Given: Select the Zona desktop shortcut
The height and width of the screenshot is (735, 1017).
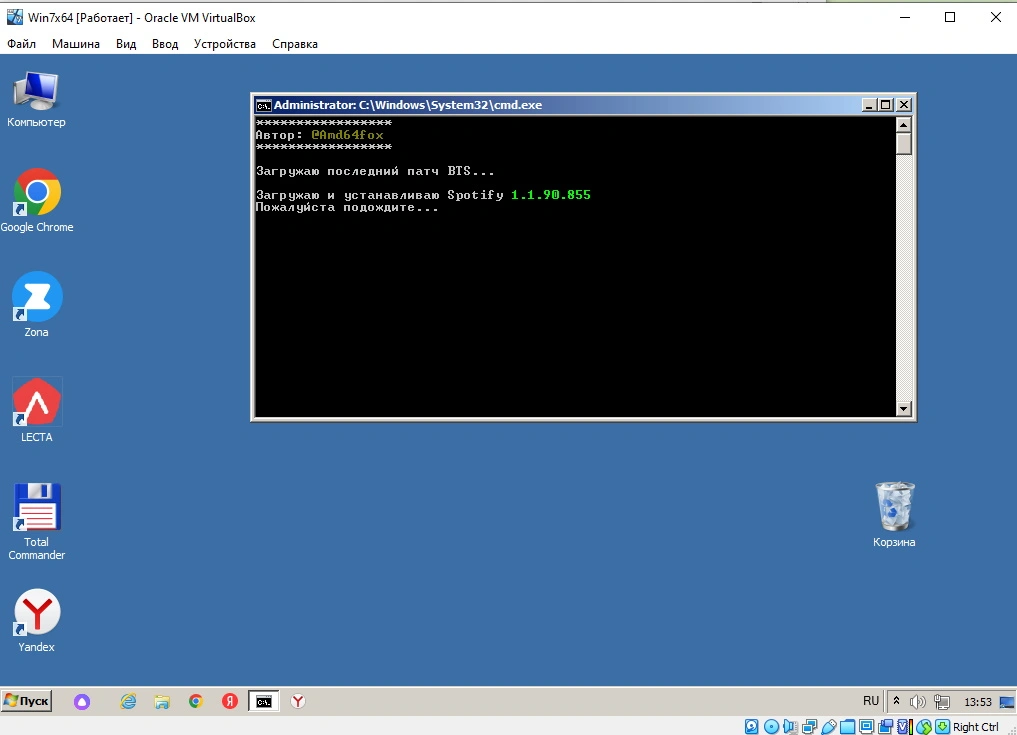Looking at the screenshot, I should tap(36, 305).
